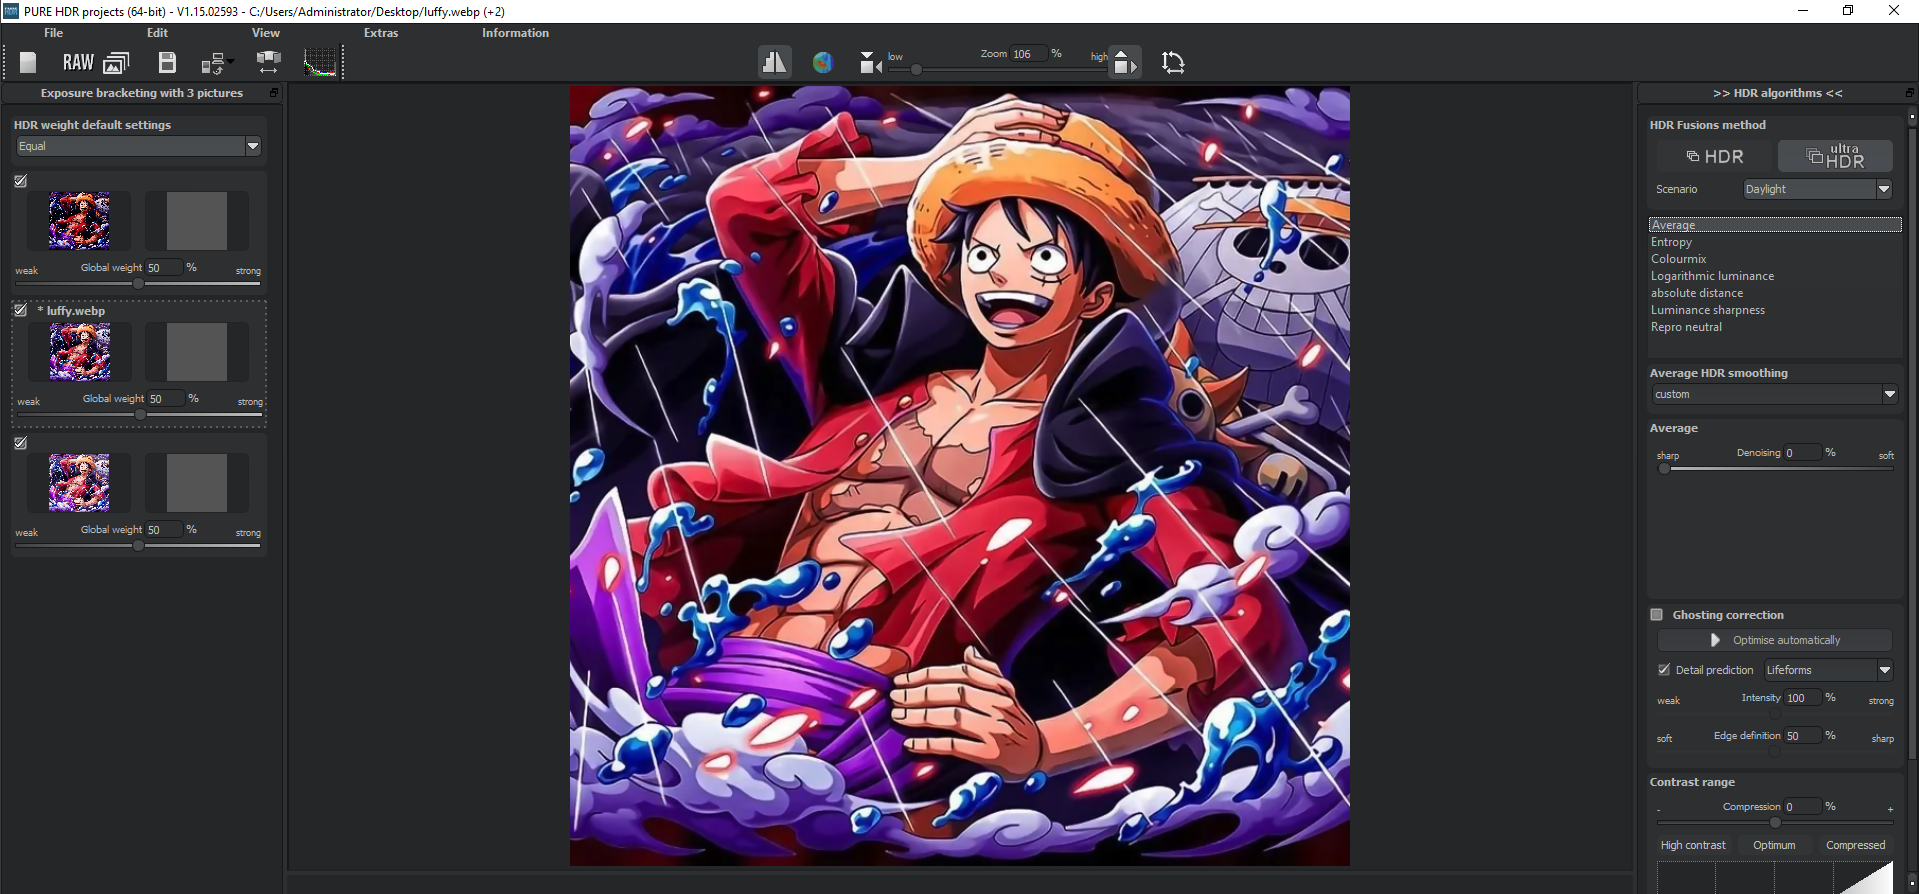Click the image sequence browser icon

117,62
